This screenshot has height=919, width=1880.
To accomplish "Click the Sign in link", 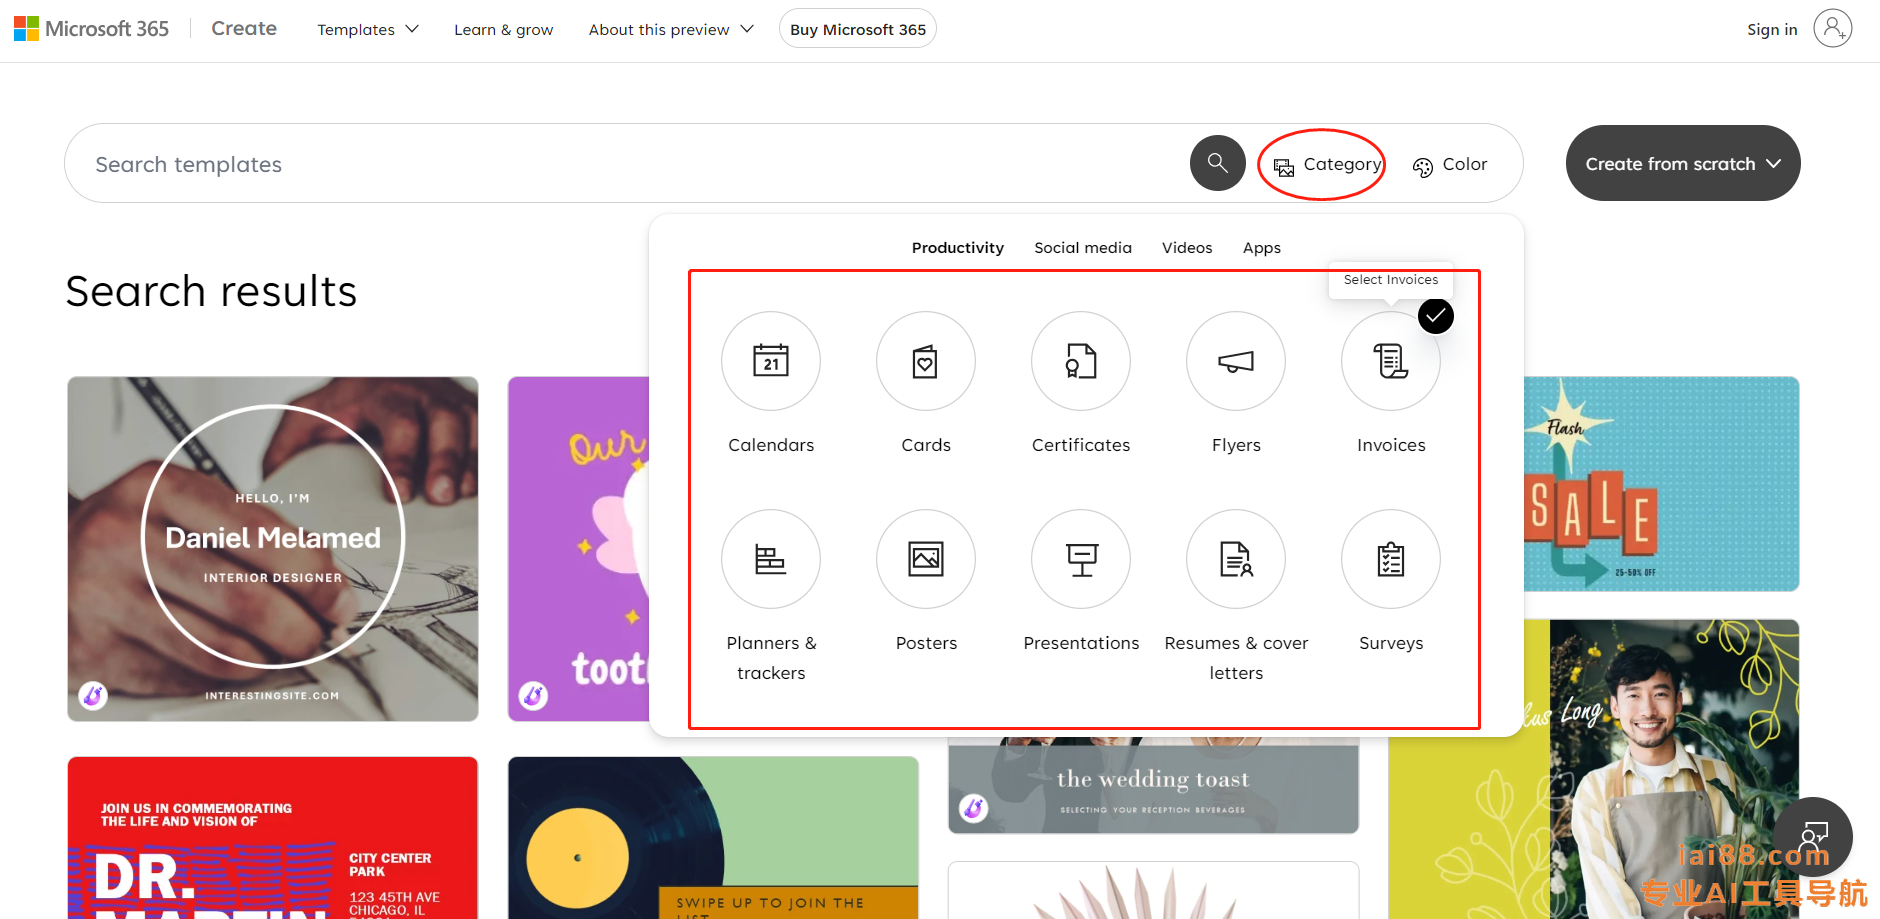I will [1772, 29].
